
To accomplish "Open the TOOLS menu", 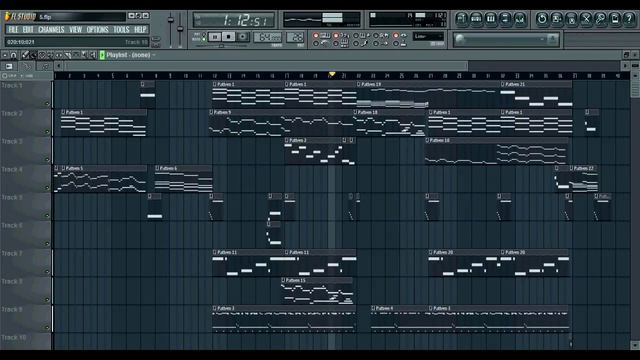I will (121, 30).
